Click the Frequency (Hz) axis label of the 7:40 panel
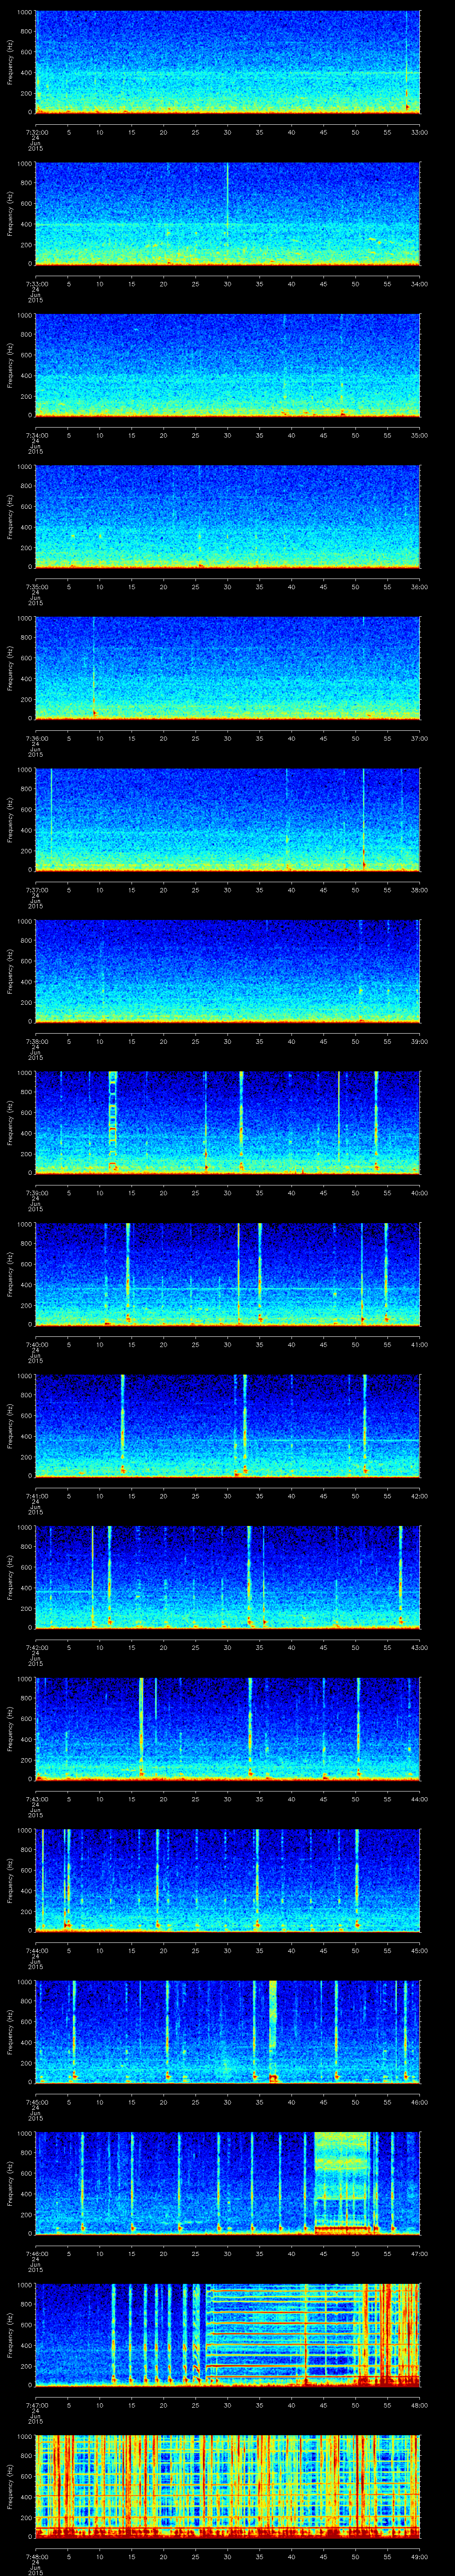The height and width of the screenshot is (2576, 455). (10, 1274)
